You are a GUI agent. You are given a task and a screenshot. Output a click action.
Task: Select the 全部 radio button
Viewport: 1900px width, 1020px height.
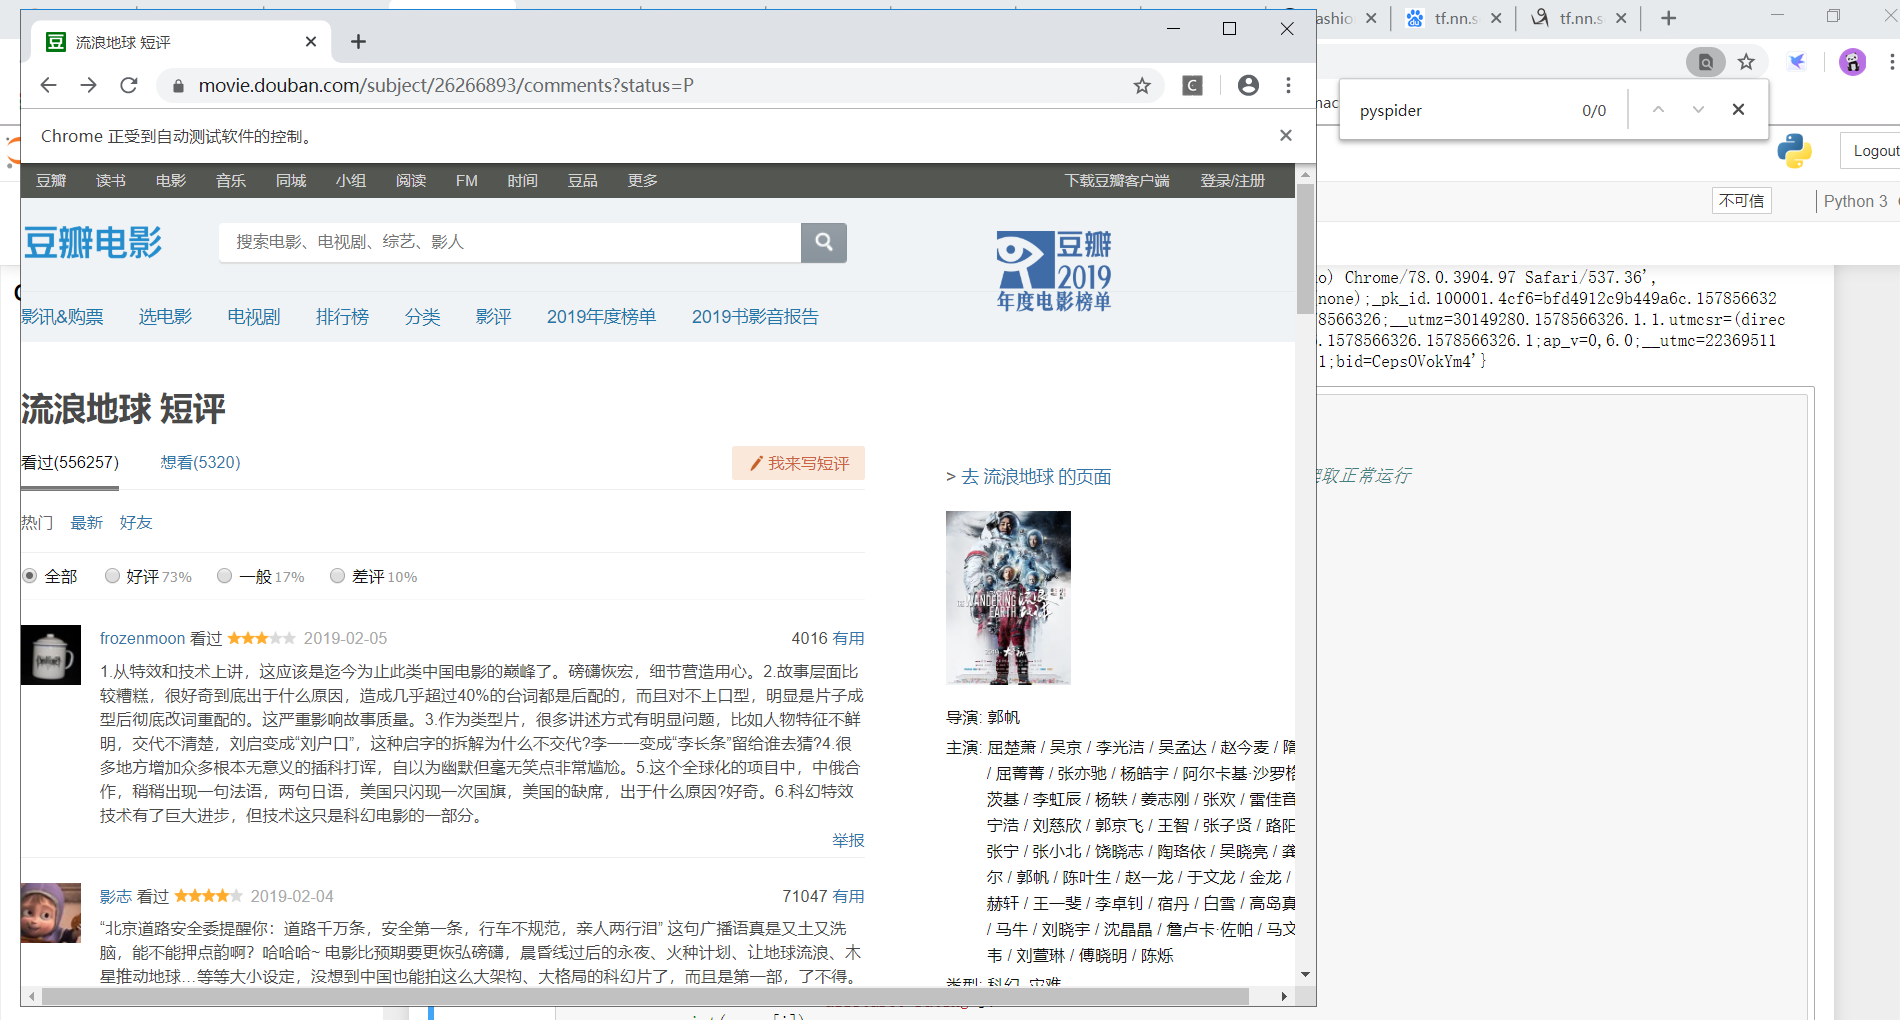[29, 576]
